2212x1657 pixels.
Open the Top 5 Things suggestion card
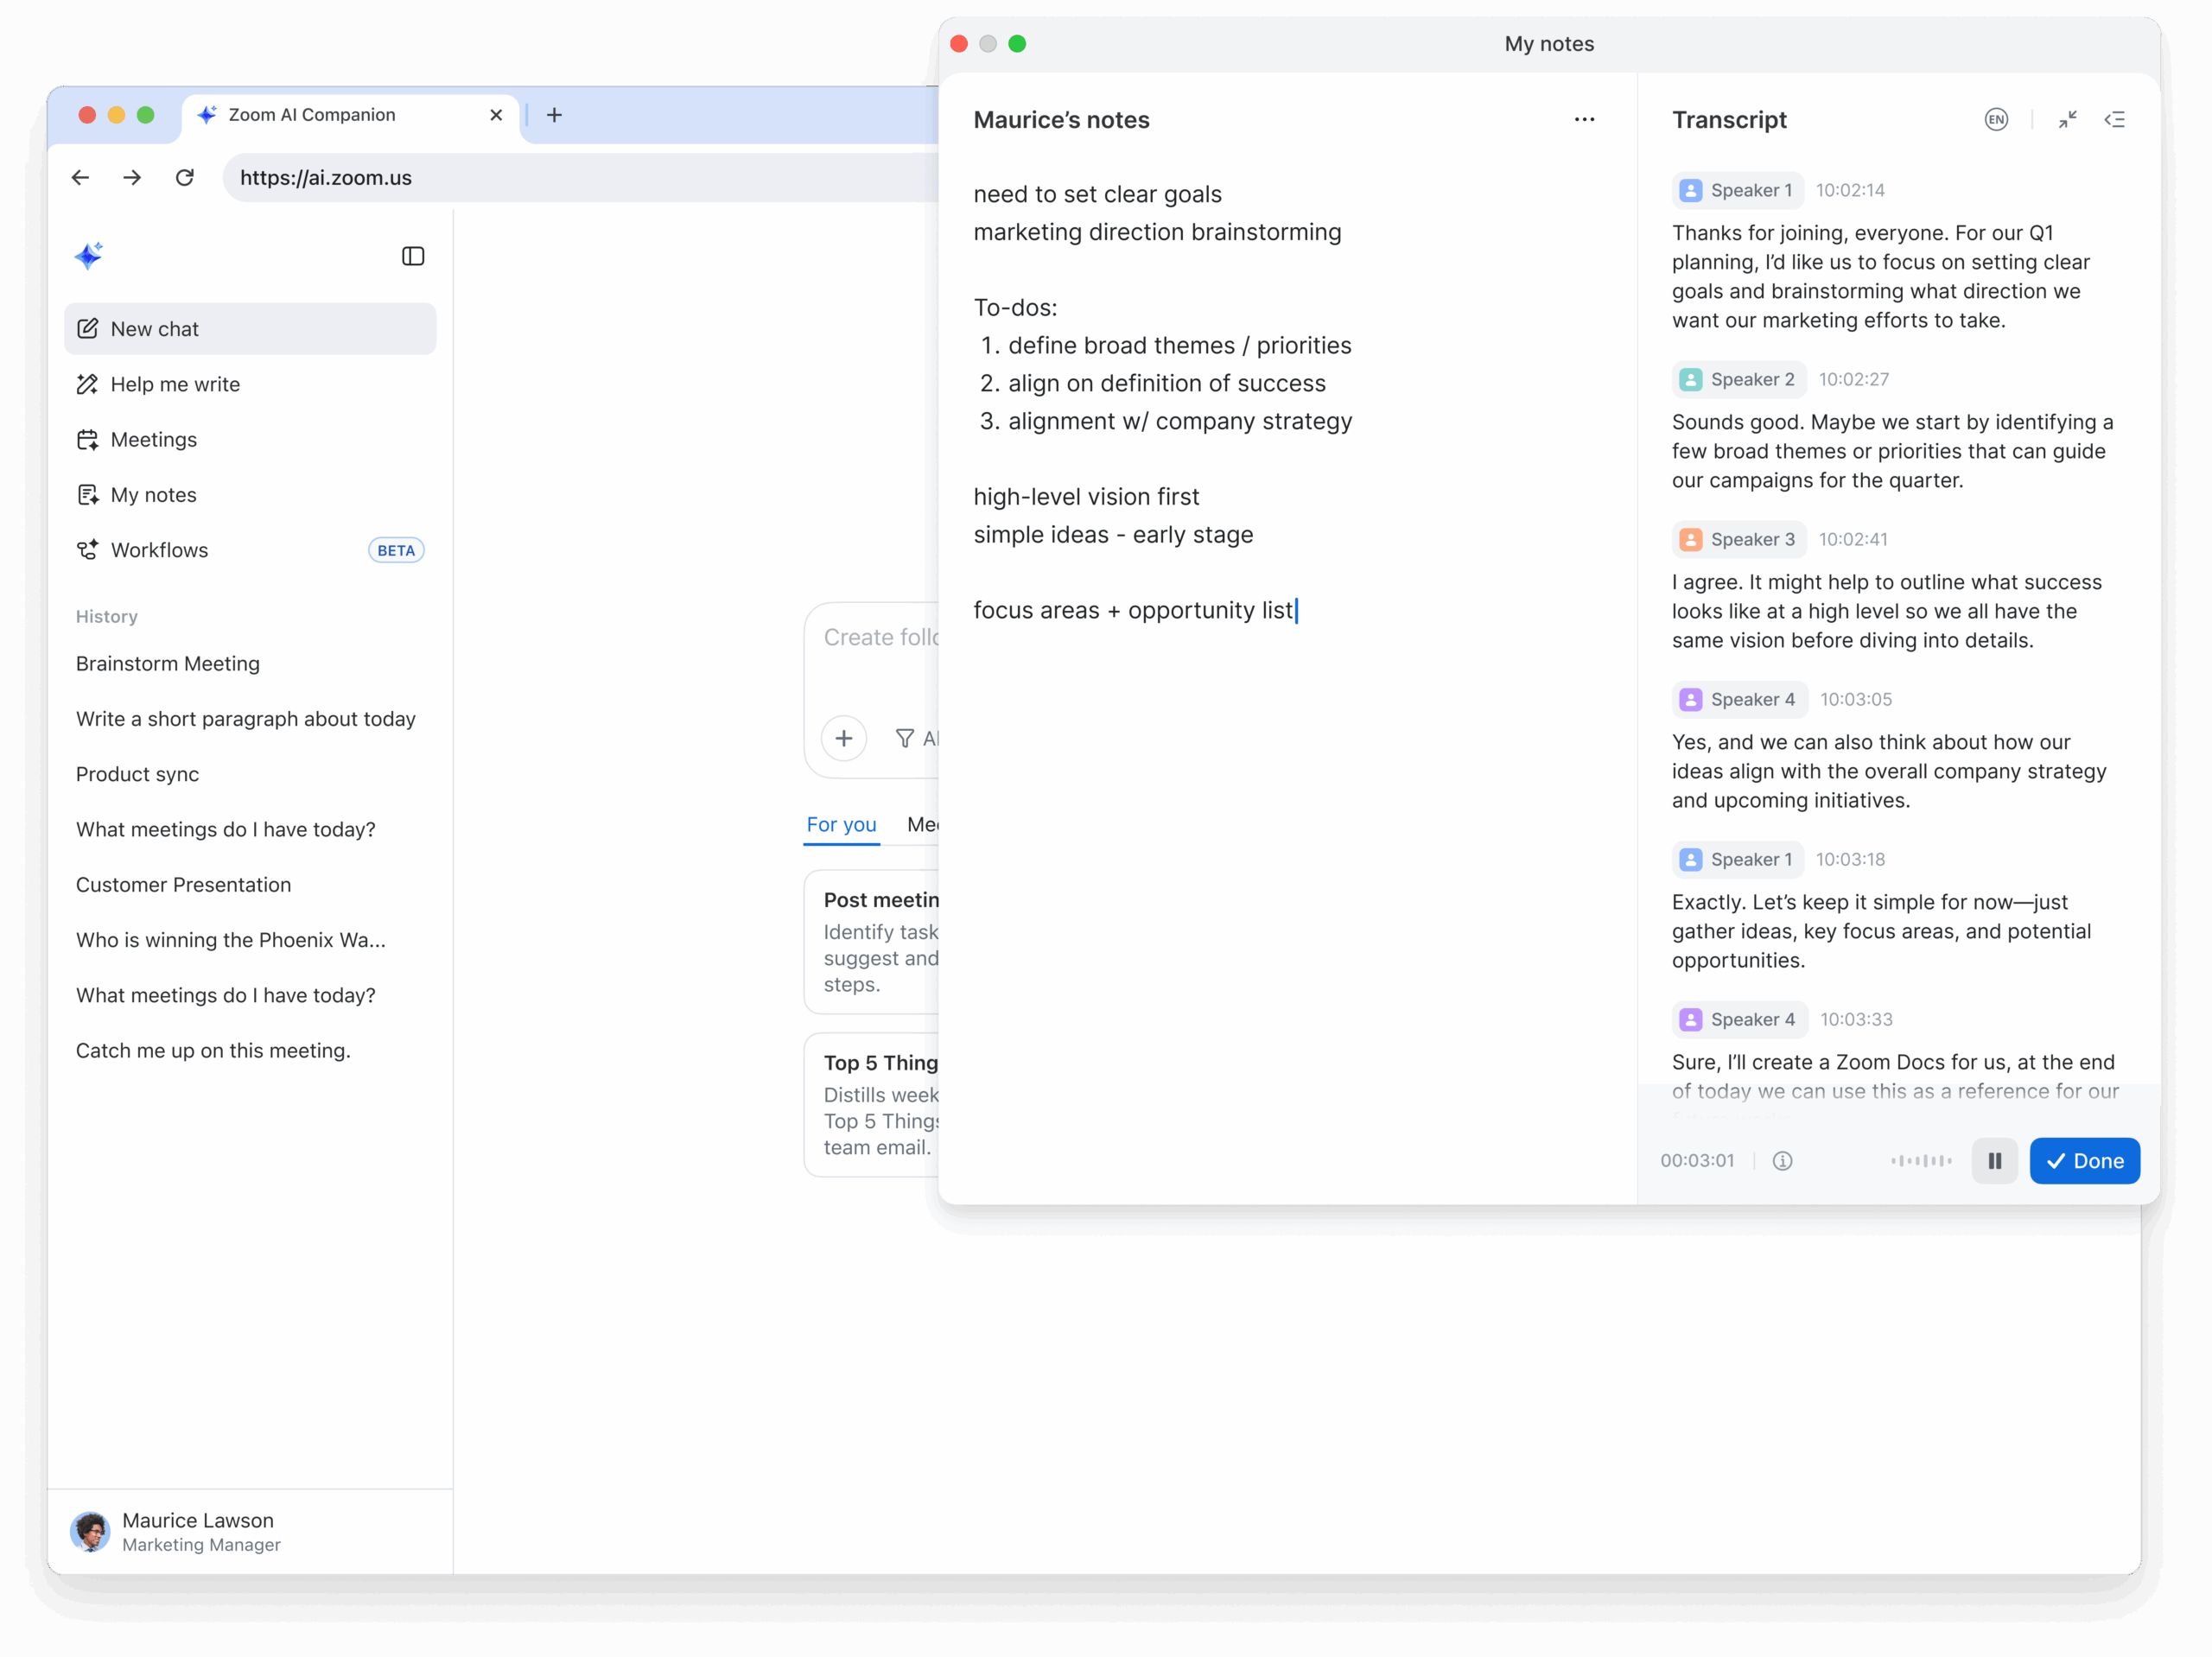pyautogui.click(x=872, y=1104)
